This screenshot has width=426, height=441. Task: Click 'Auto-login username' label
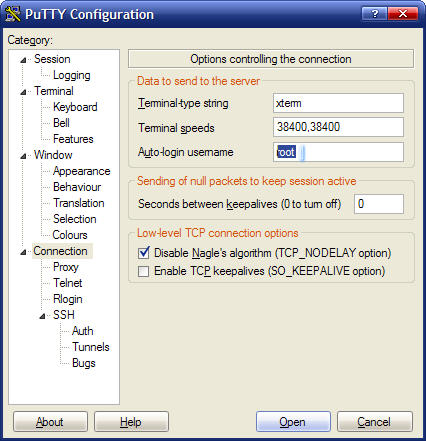(x=186, y=152)
